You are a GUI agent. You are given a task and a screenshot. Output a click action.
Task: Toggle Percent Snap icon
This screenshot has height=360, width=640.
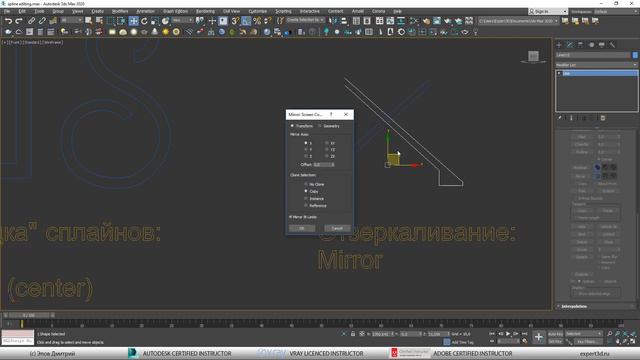coord(257,21)
